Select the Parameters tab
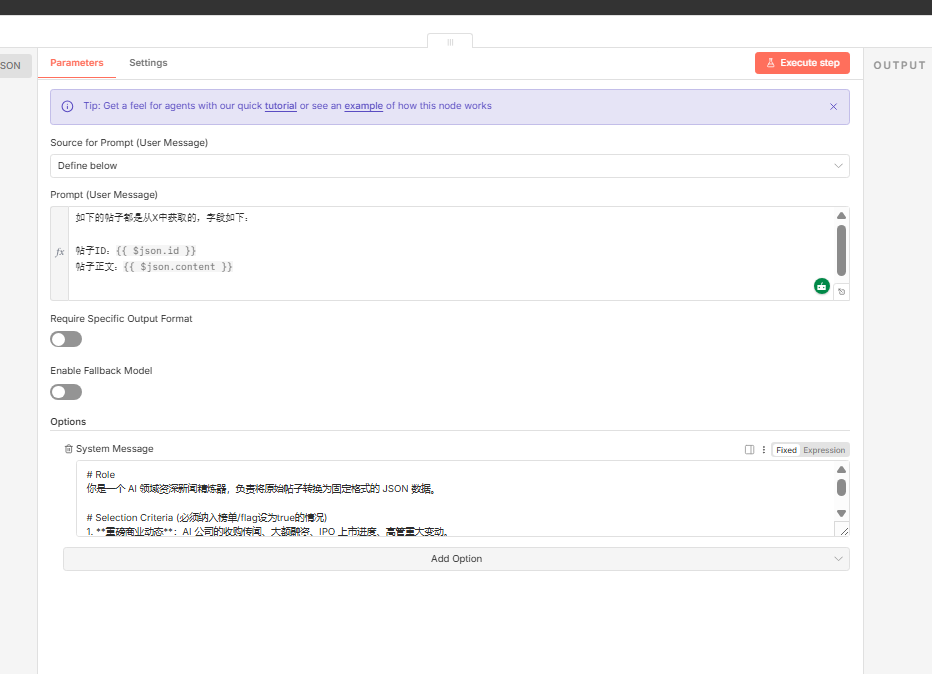The width and height of the screenshot is (932, 674). click(77, 63)
